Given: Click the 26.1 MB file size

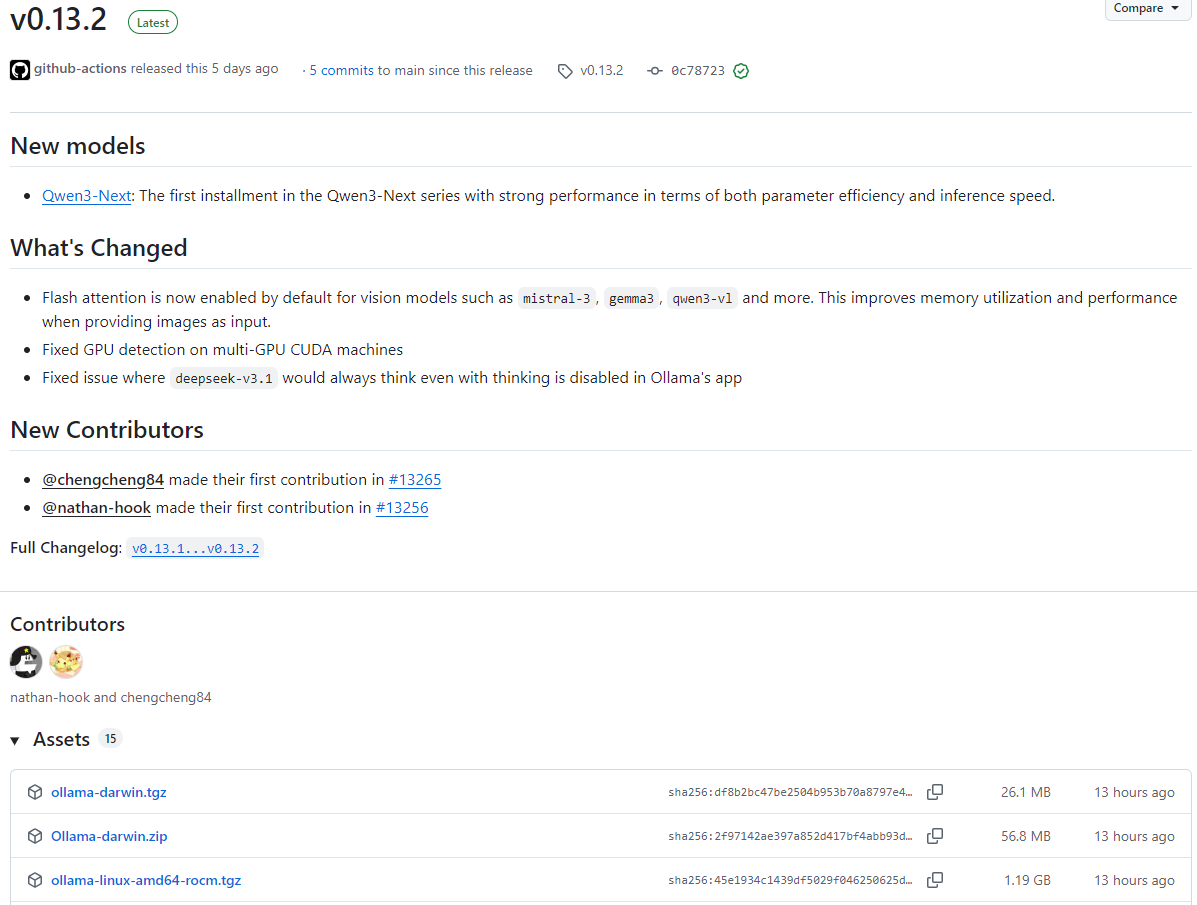Looking at the screenshot, I should 1025,792.
